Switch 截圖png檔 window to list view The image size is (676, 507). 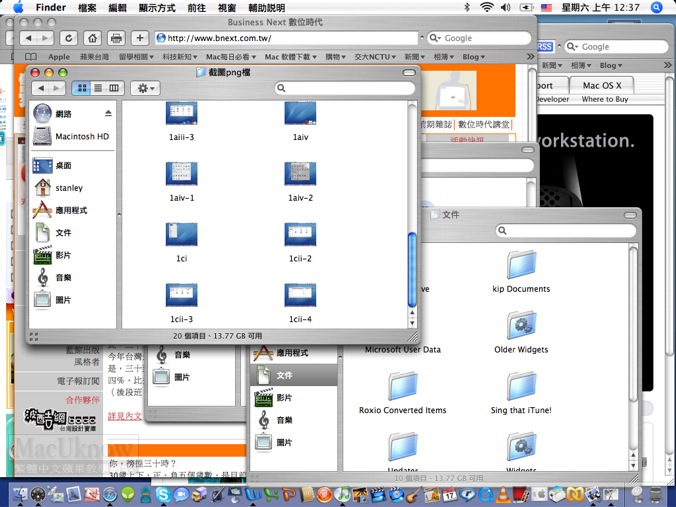98,88
